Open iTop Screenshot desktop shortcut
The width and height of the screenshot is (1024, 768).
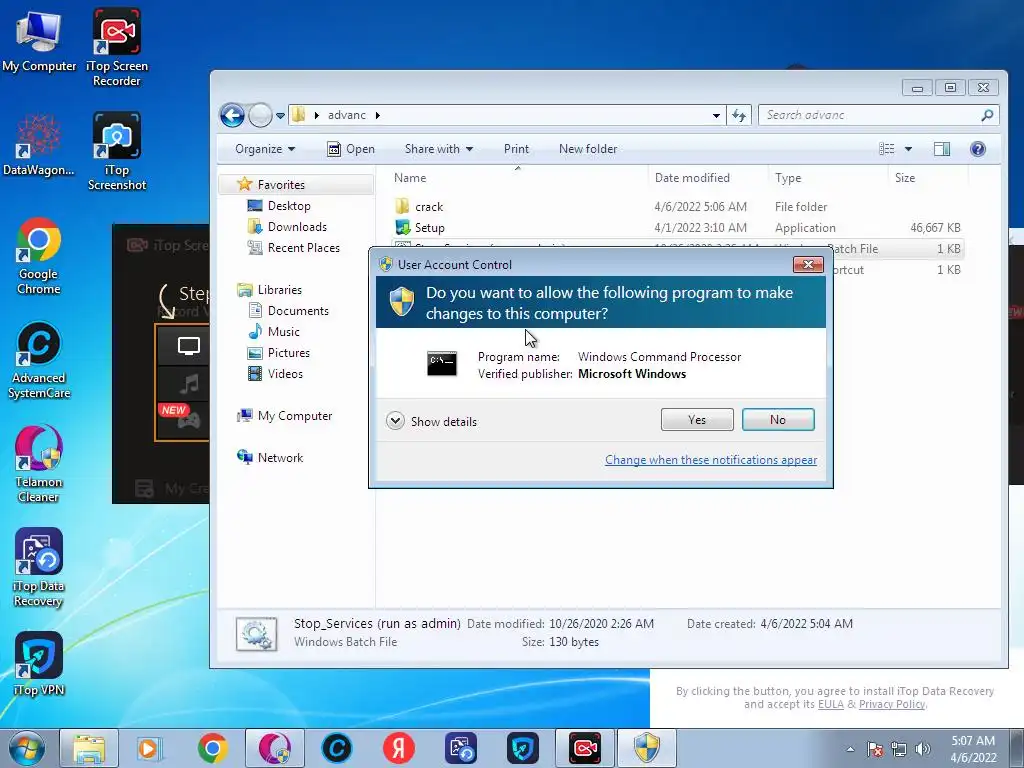[x=117, y=152]
